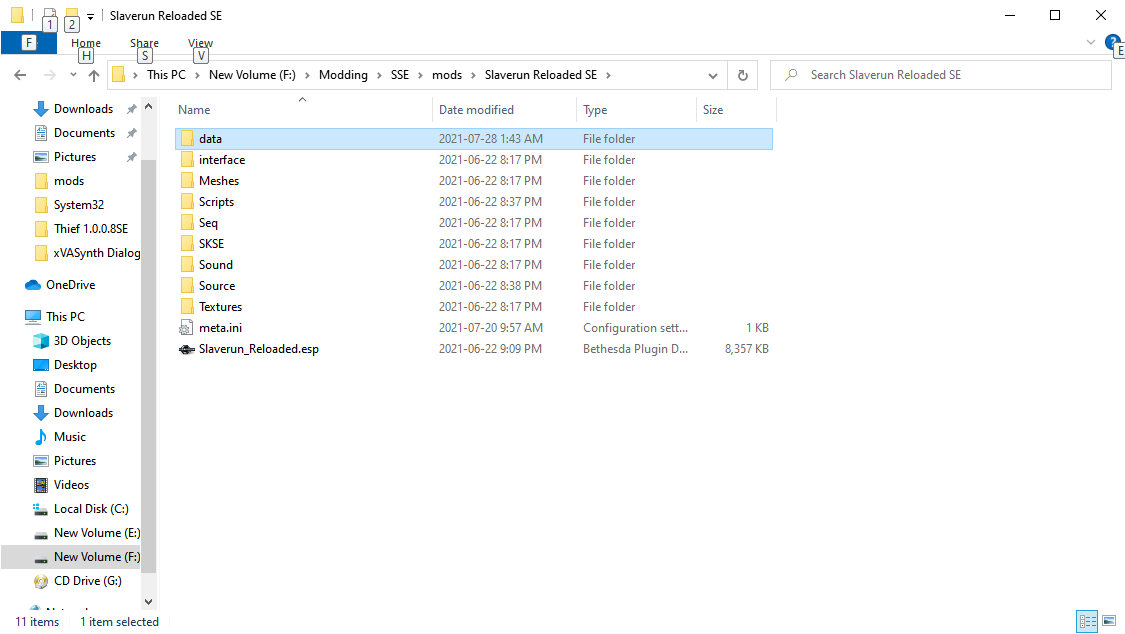Open Downloads in Quick access

pyautogui.click(x=83, y=109)
